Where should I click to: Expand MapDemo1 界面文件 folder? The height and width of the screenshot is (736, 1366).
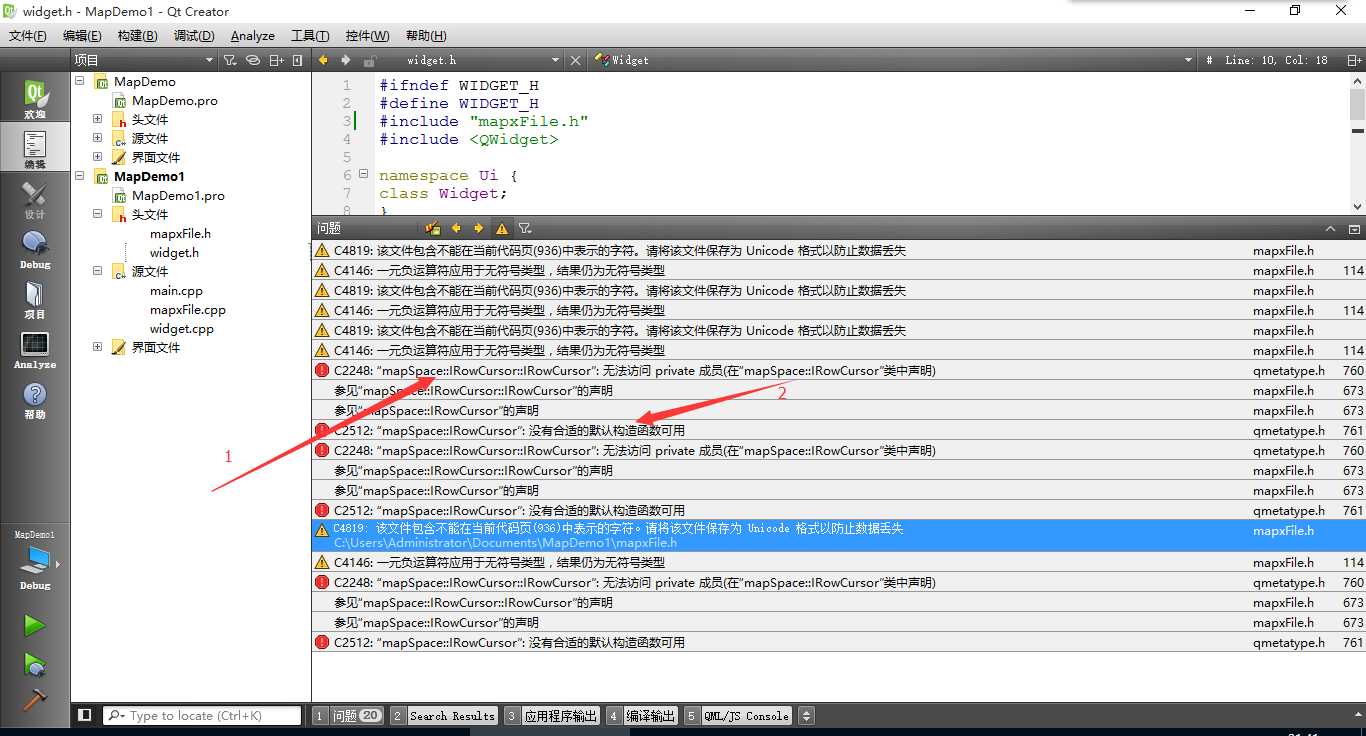click(x=97, y=347)
